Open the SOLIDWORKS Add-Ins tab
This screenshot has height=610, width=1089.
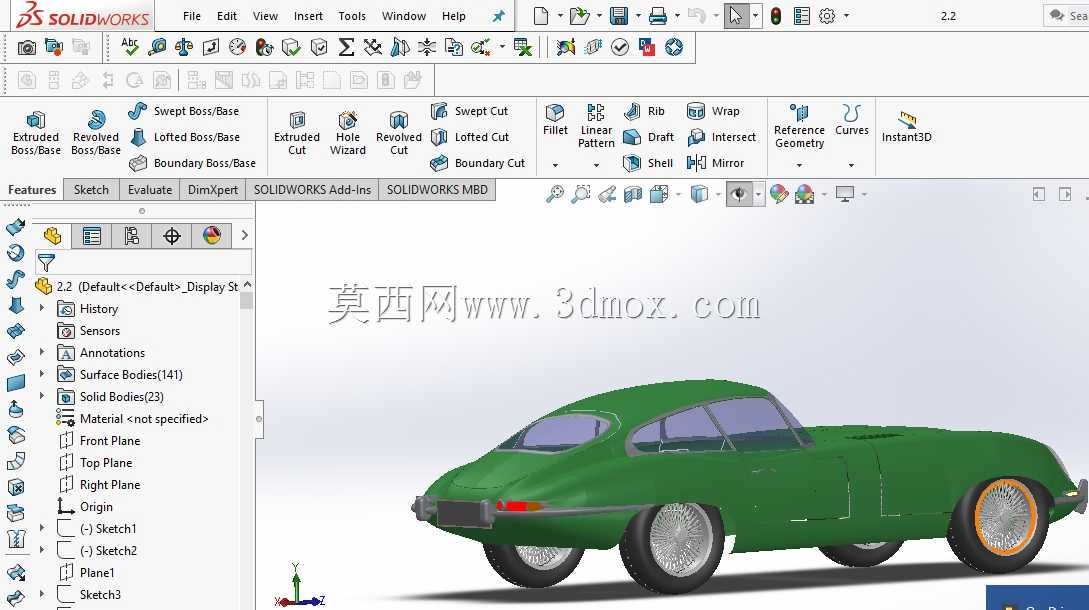(x=312, y=190)
